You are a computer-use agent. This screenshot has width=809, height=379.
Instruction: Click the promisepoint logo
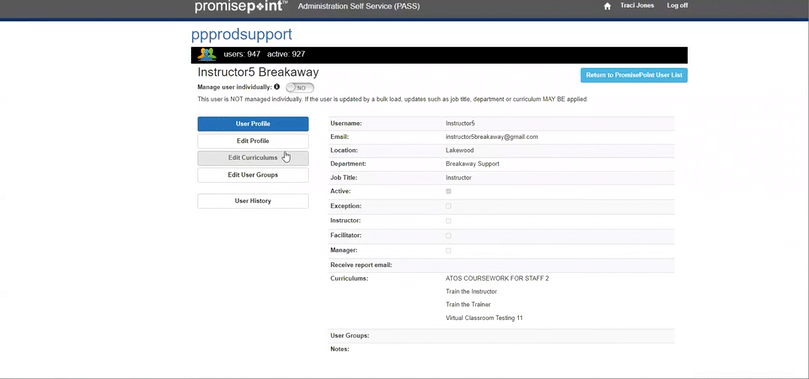click(x=241, y=7)
